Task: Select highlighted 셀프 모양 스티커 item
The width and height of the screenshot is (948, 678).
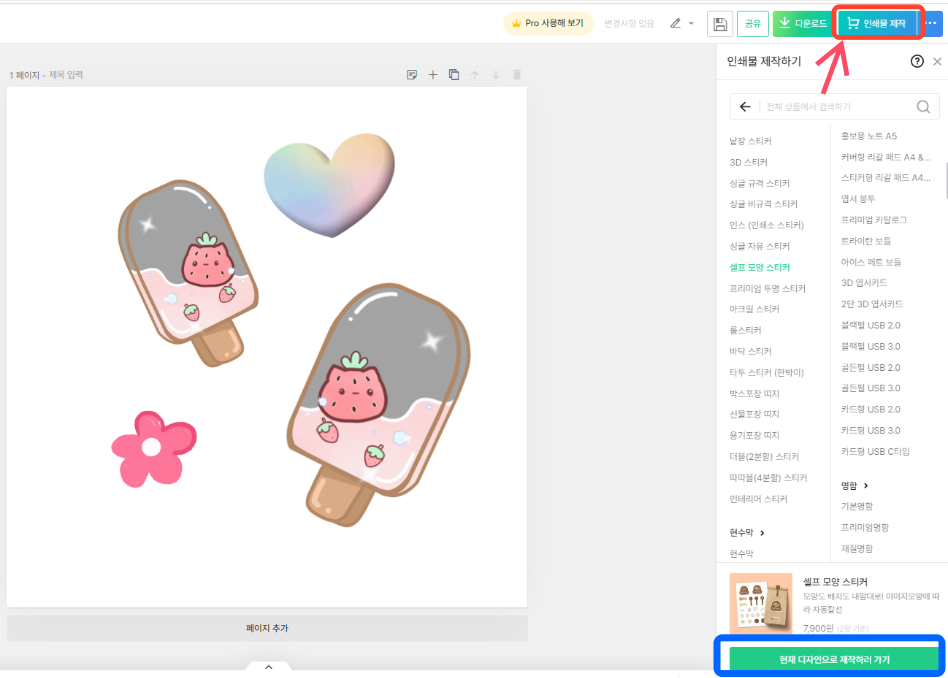Action: coord(759,267)
